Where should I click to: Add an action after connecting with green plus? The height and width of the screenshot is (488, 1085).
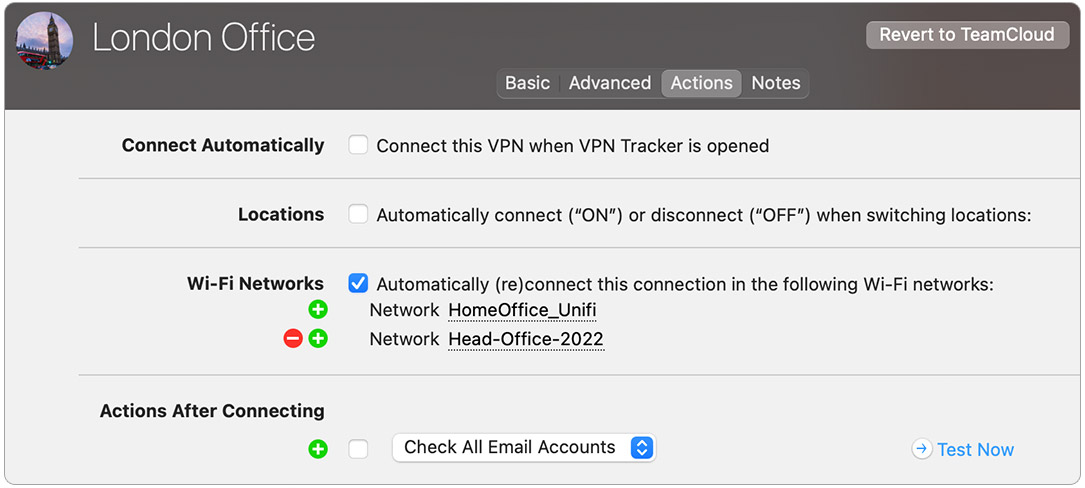[318, 449]
